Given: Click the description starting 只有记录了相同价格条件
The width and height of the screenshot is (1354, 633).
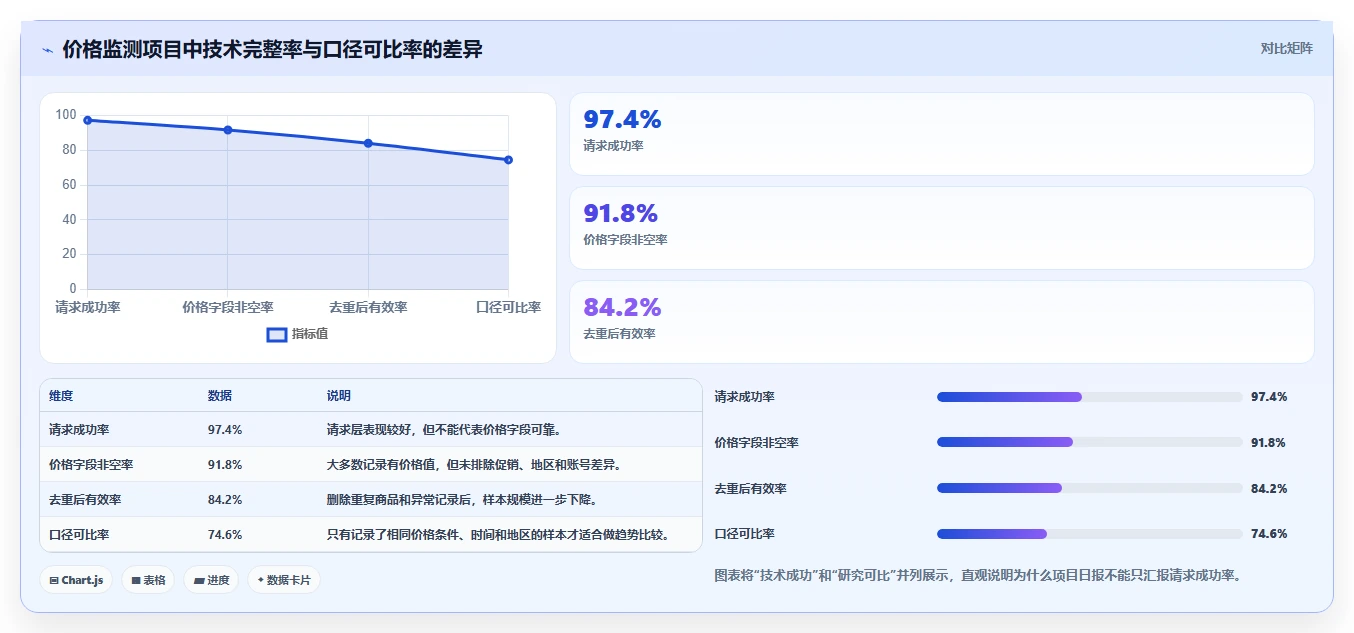Looking at the screenshot, I should (498, 535).
